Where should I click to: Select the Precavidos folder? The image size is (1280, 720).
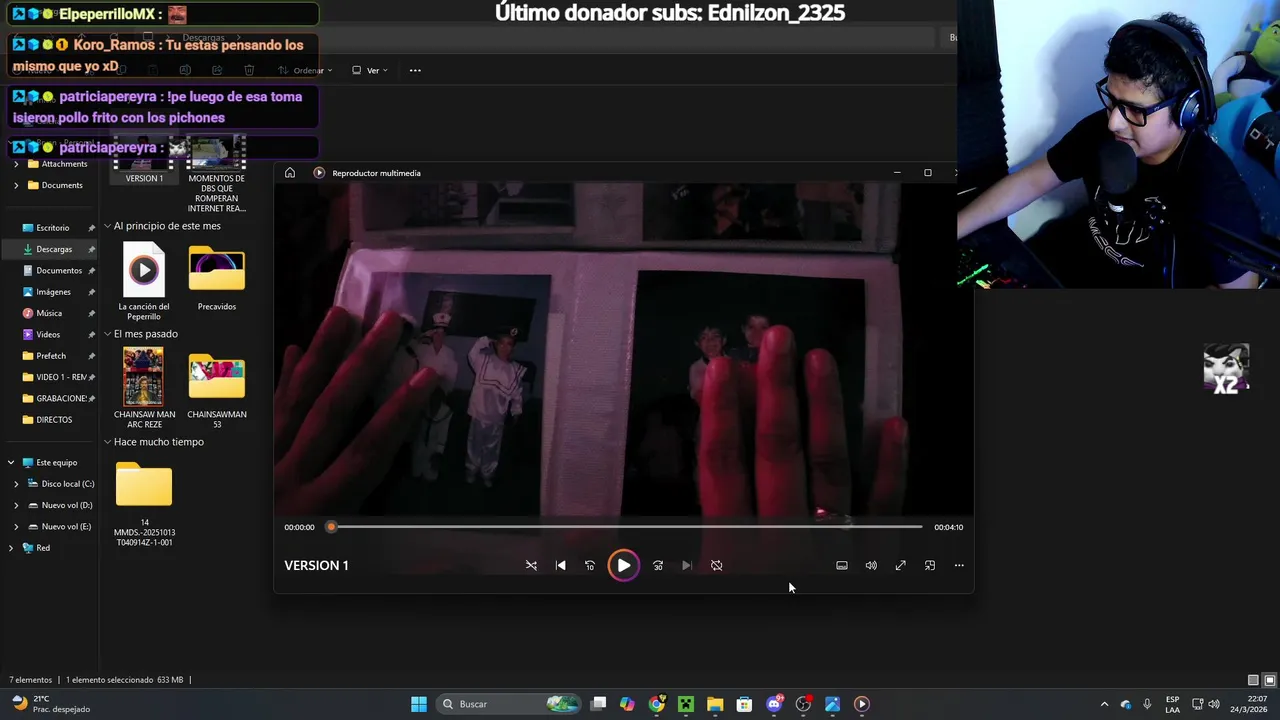217,278
